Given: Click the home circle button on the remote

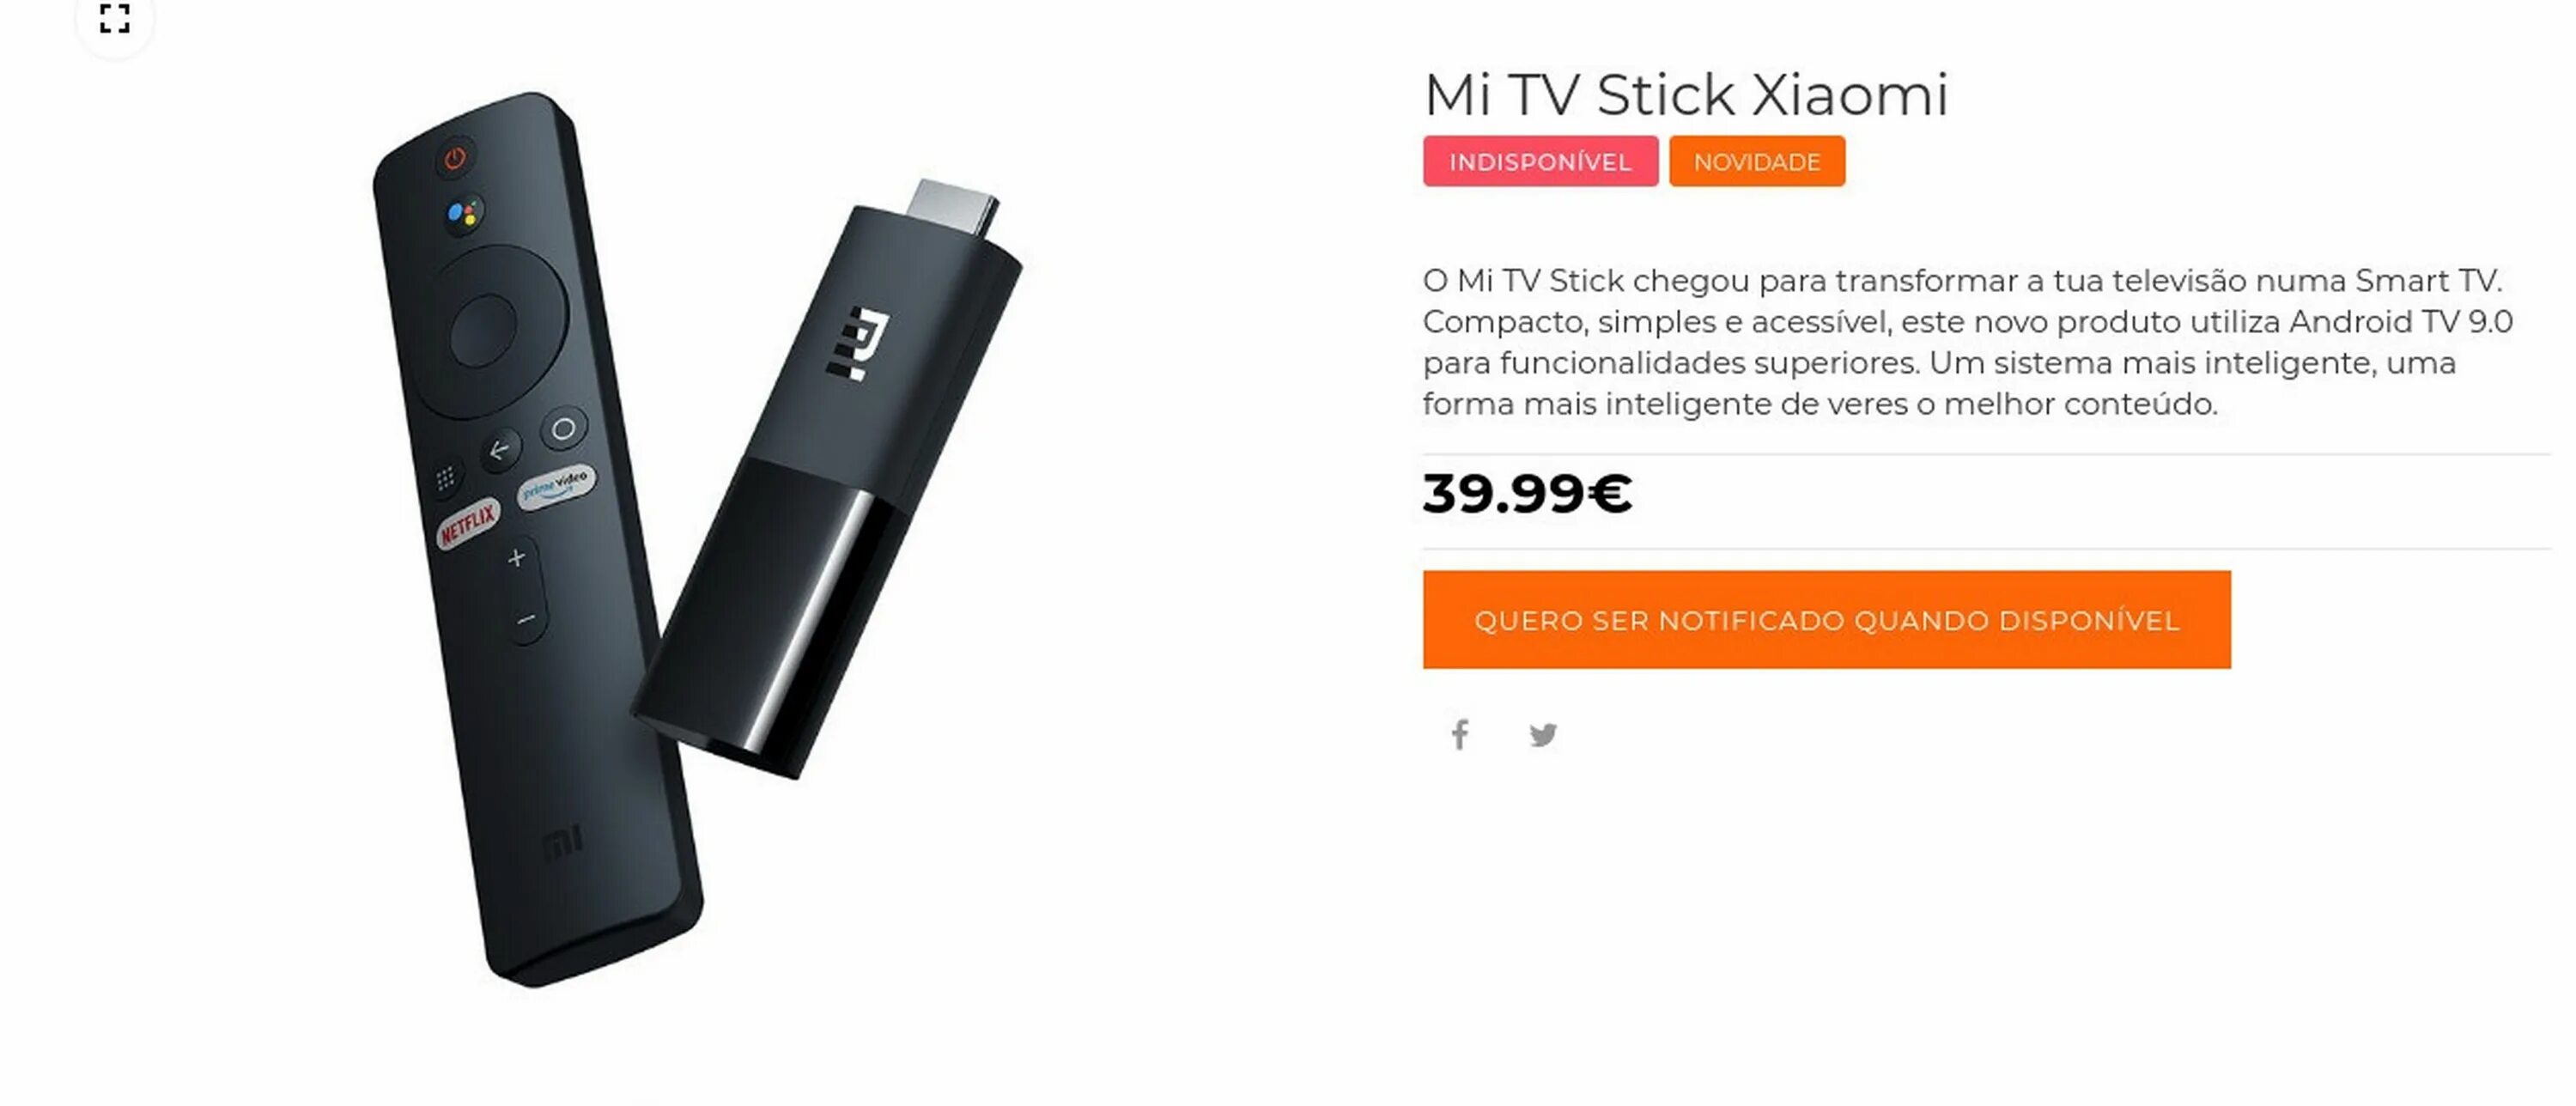Looking at the screenshot, I should coord(564,429).
